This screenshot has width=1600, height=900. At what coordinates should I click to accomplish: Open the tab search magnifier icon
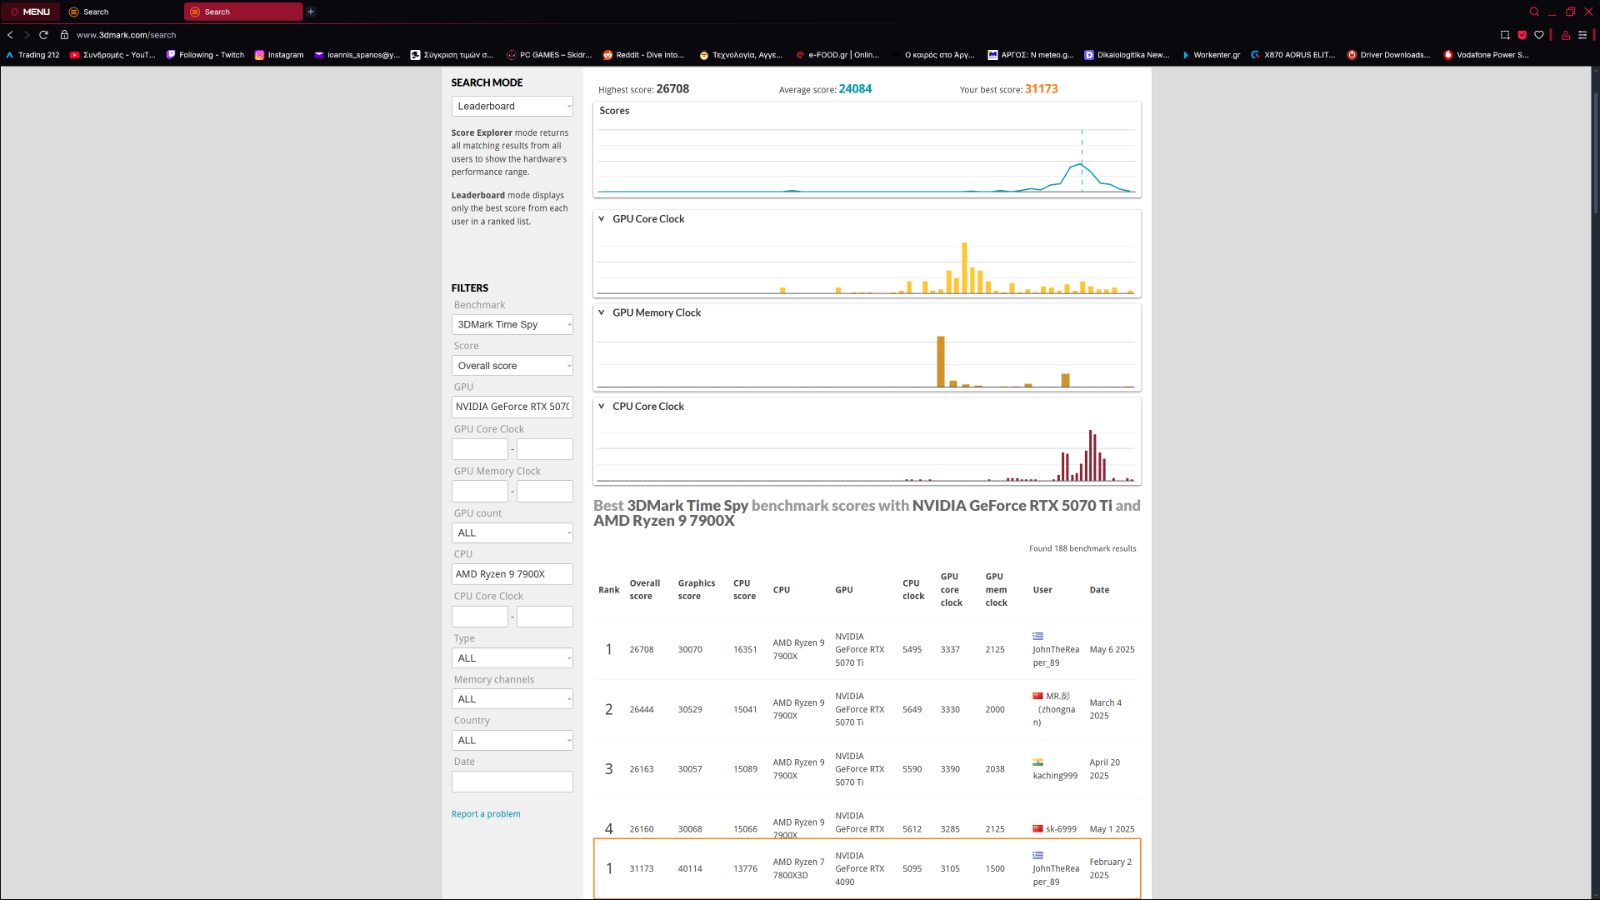tap(1534, 12)
